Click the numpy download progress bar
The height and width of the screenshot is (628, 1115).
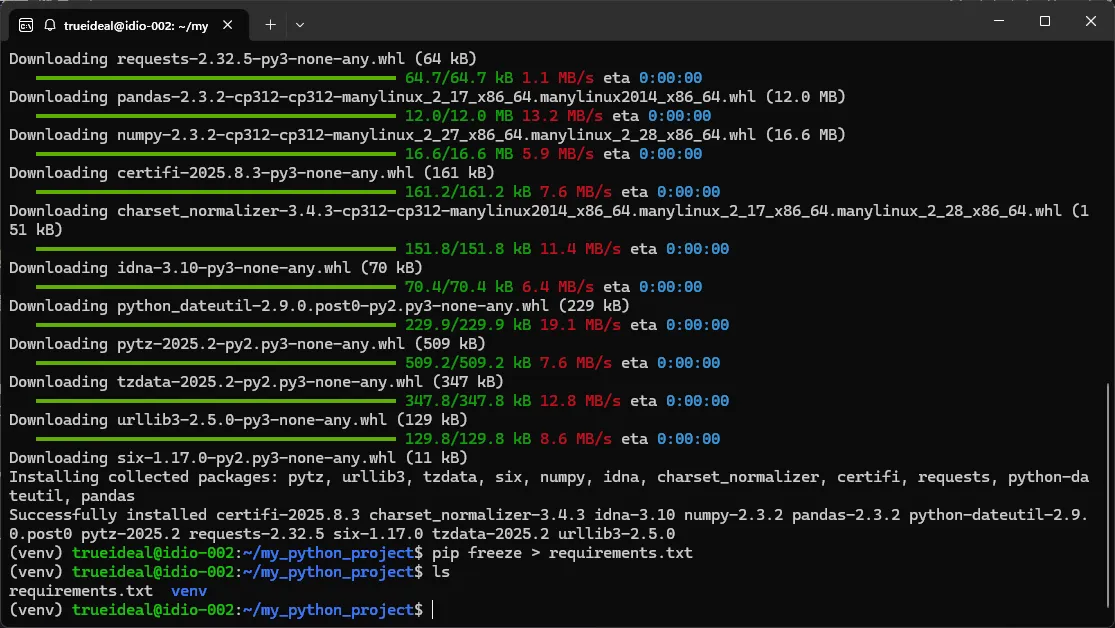click(x=215, y=154)
